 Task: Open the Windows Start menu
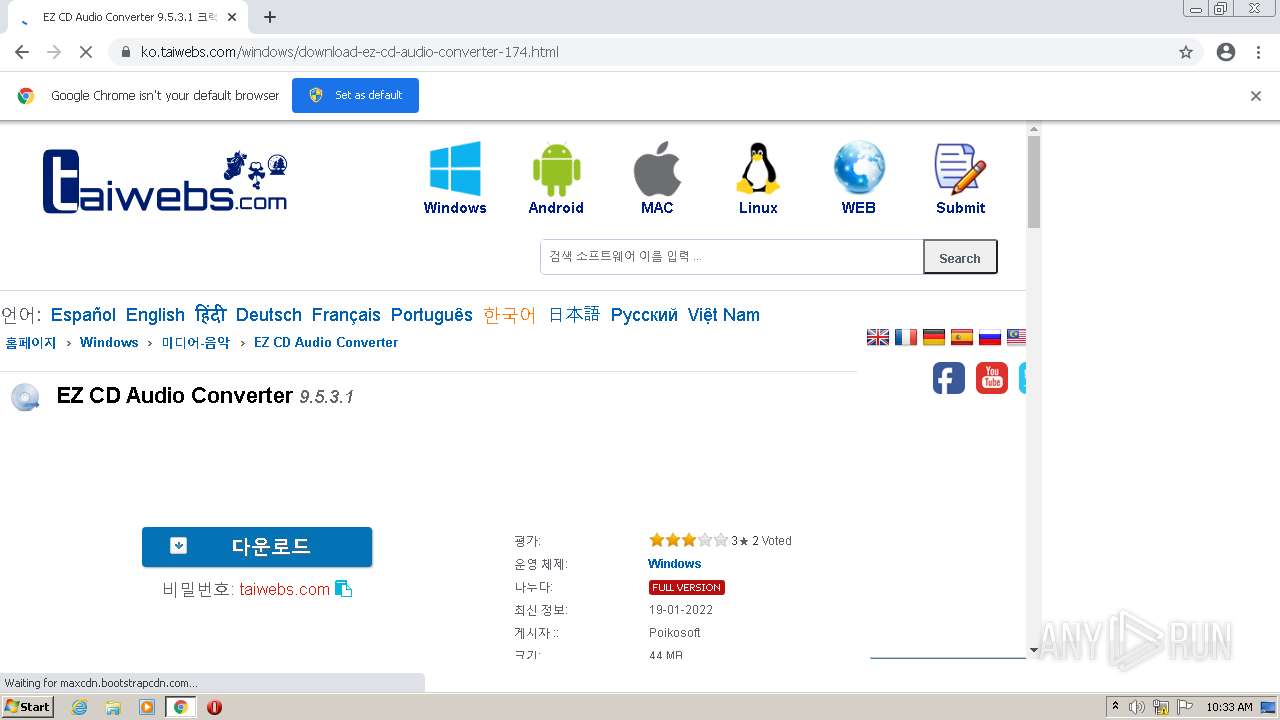pyautogui.click(x=28, y=707)
